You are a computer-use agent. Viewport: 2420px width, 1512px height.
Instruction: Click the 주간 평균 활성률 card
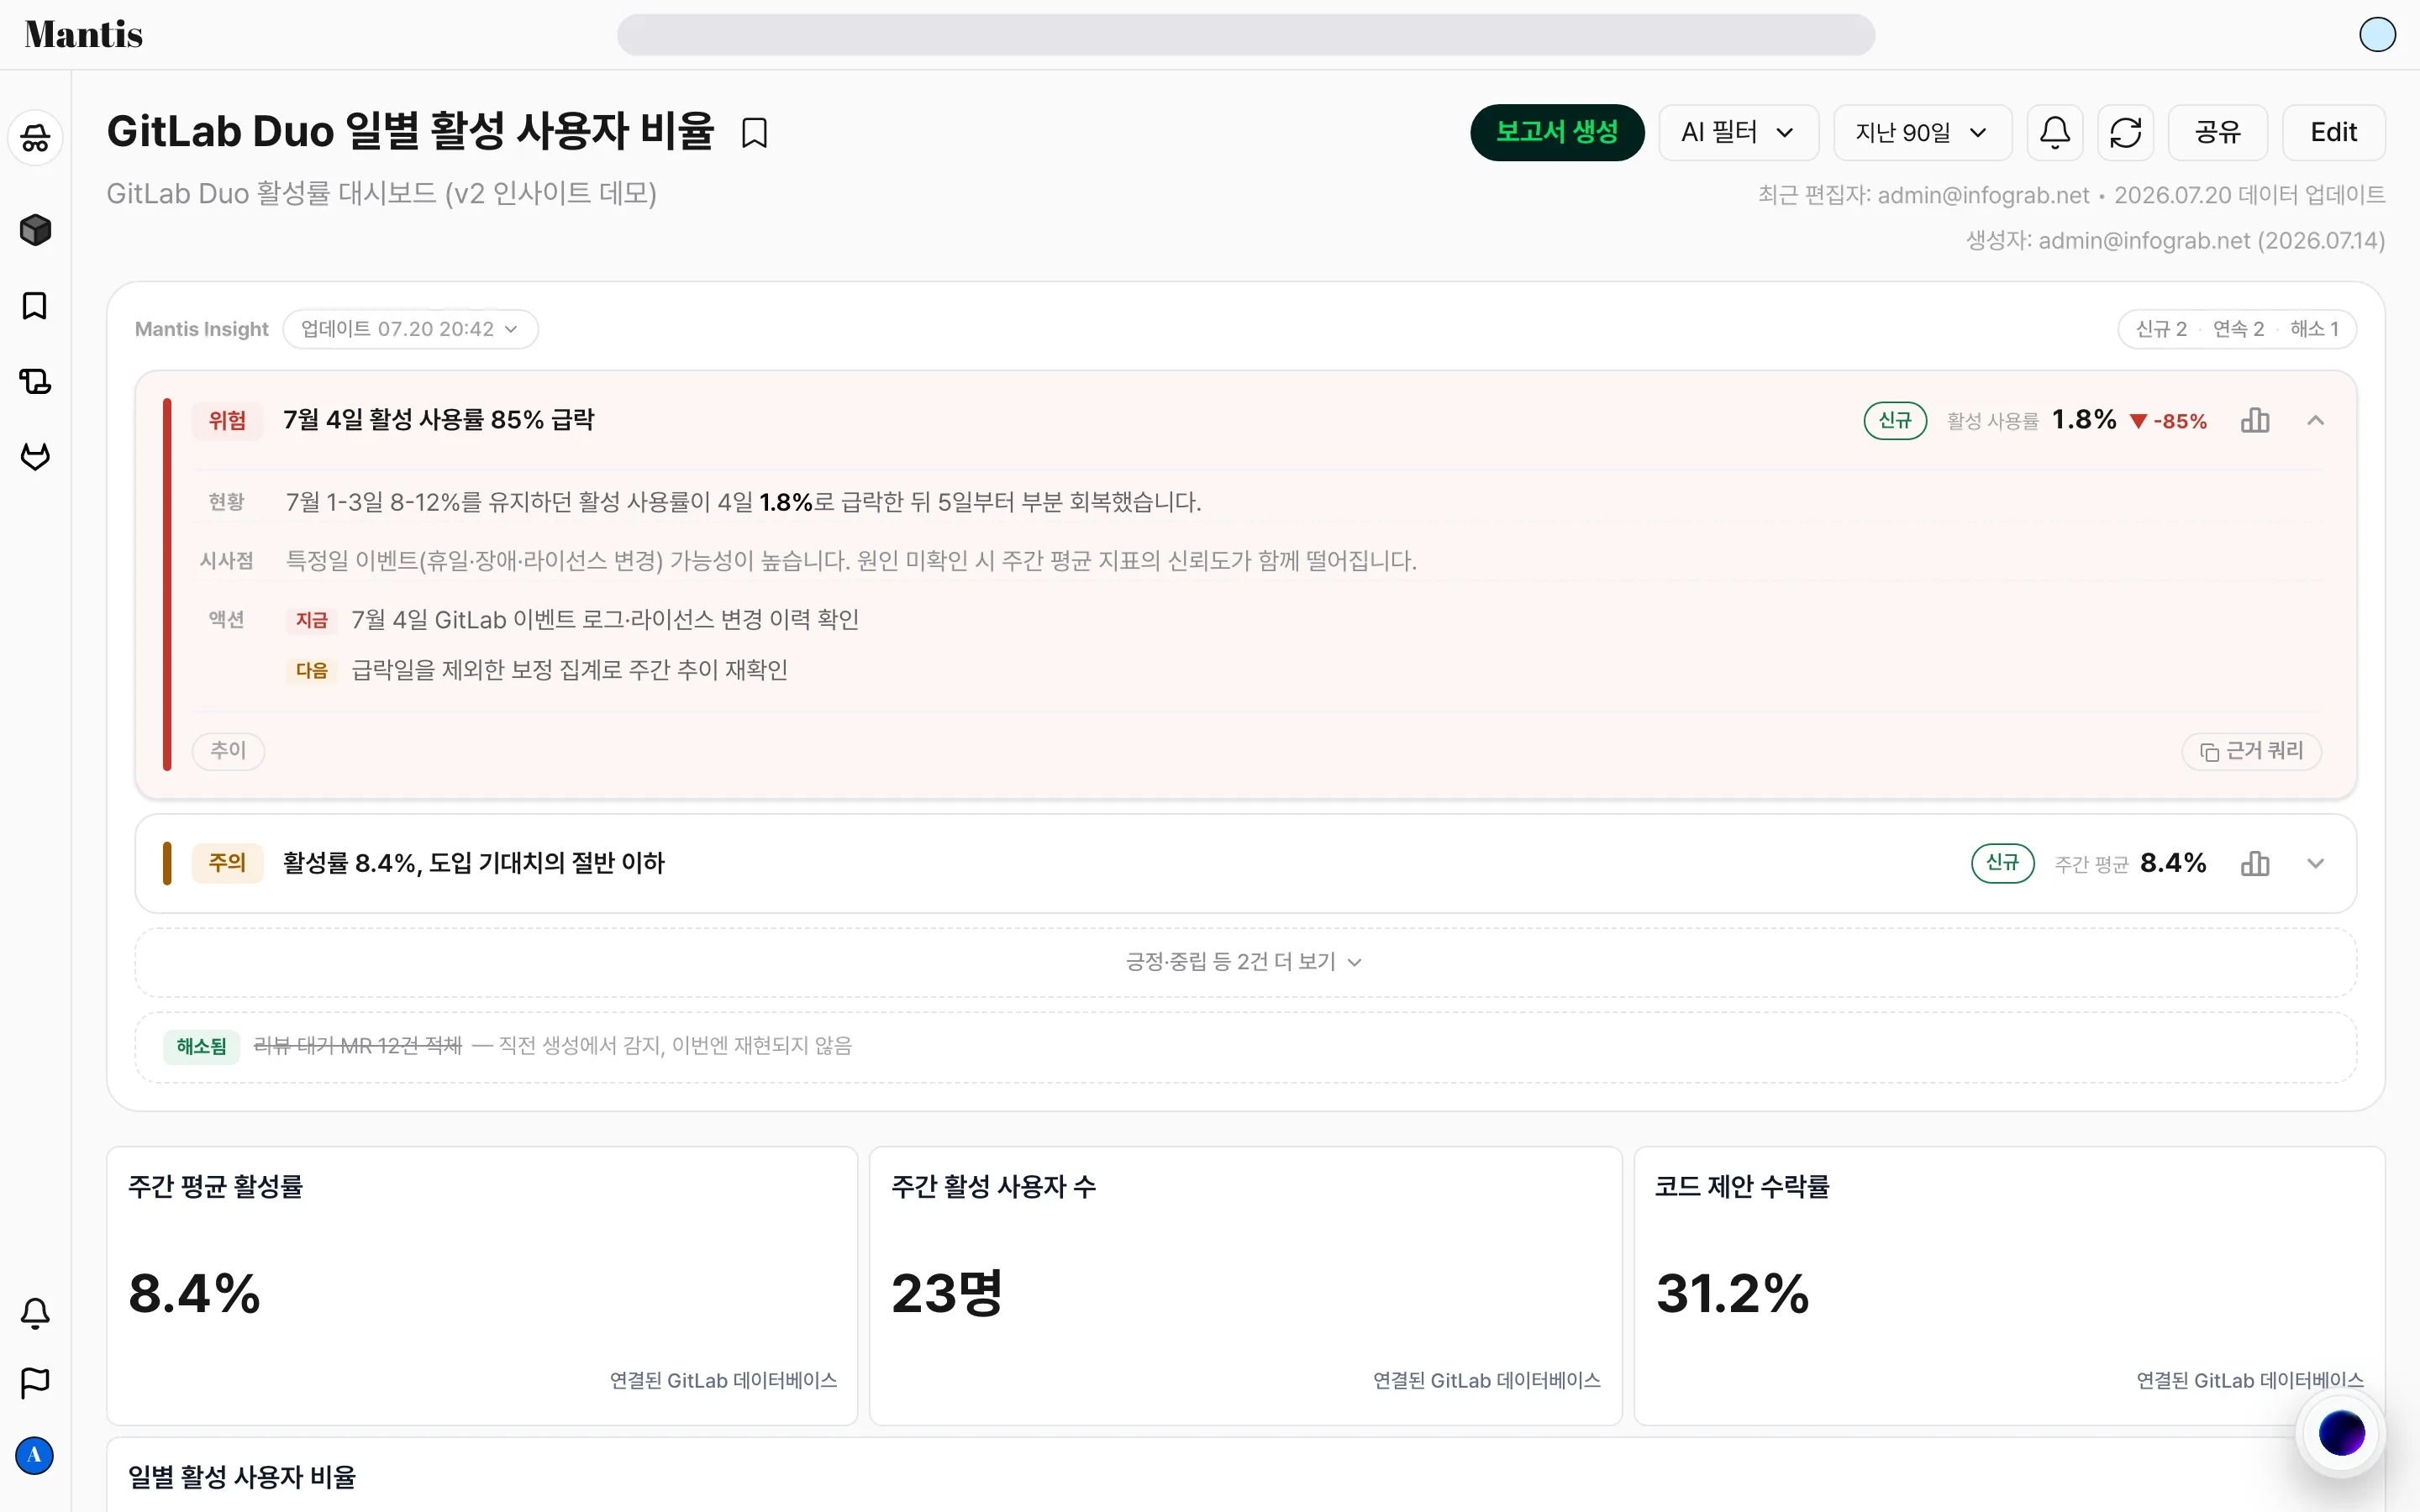(482, 1285)
